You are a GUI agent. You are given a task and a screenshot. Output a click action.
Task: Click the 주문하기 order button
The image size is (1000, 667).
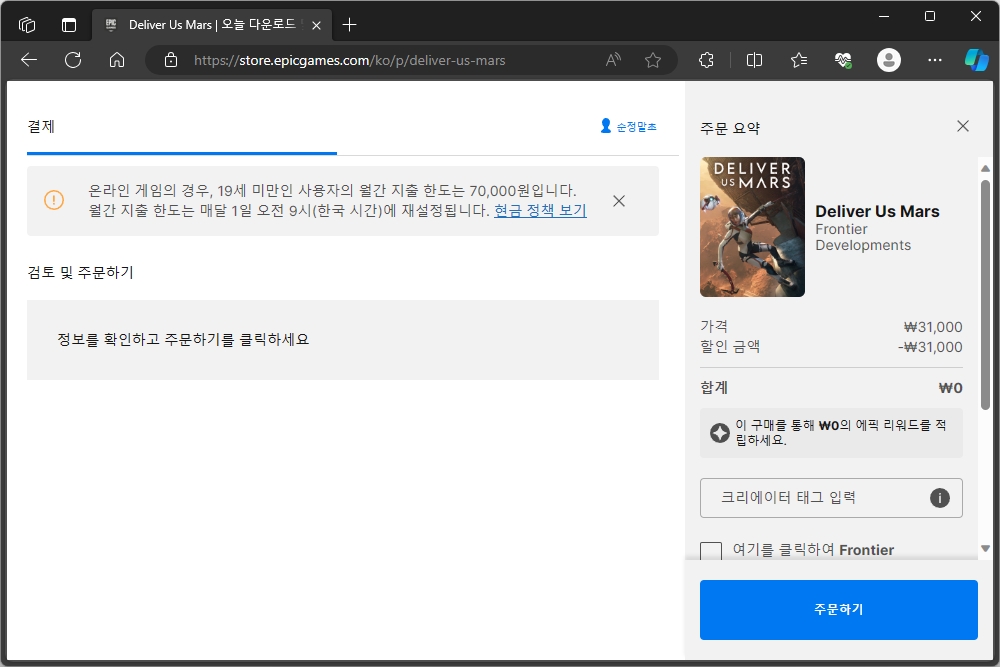(839, 610)
